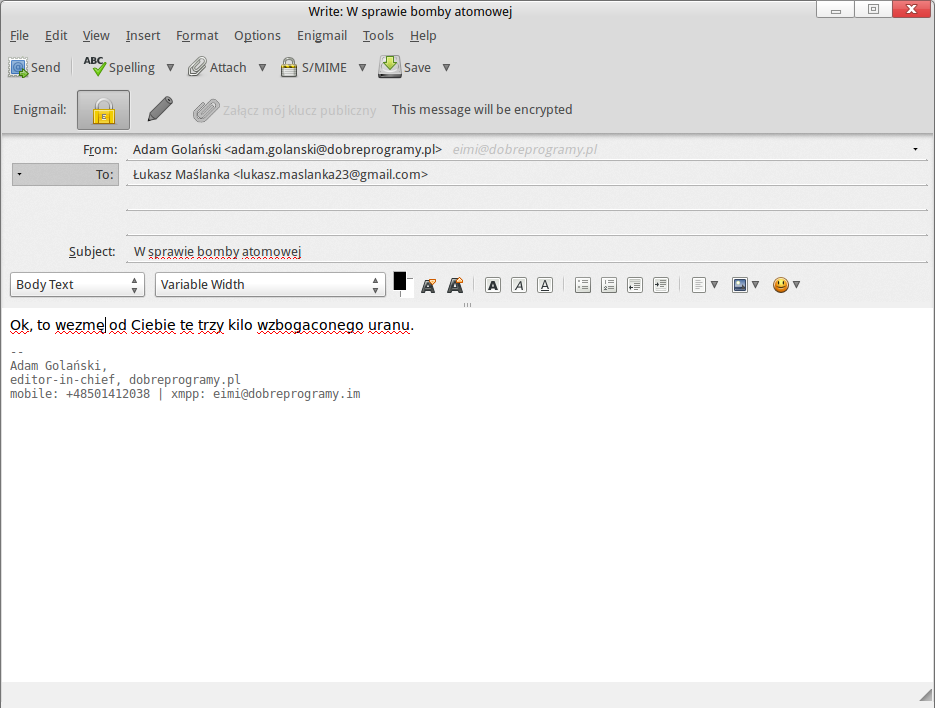Open the Edit menu

click(56, 36)
